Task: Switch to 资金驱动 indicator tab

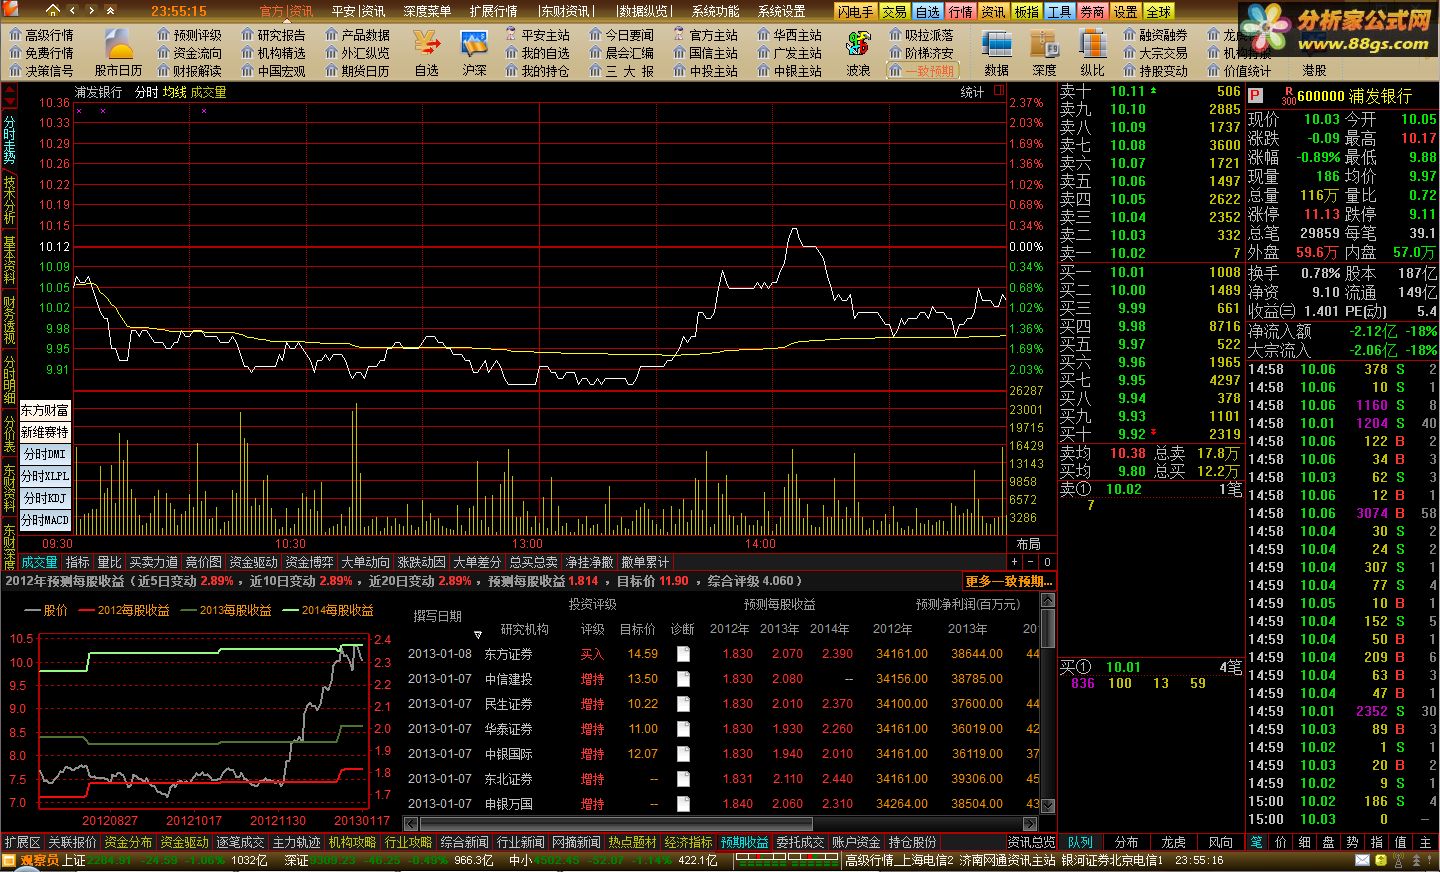Action: coord(254,562)
